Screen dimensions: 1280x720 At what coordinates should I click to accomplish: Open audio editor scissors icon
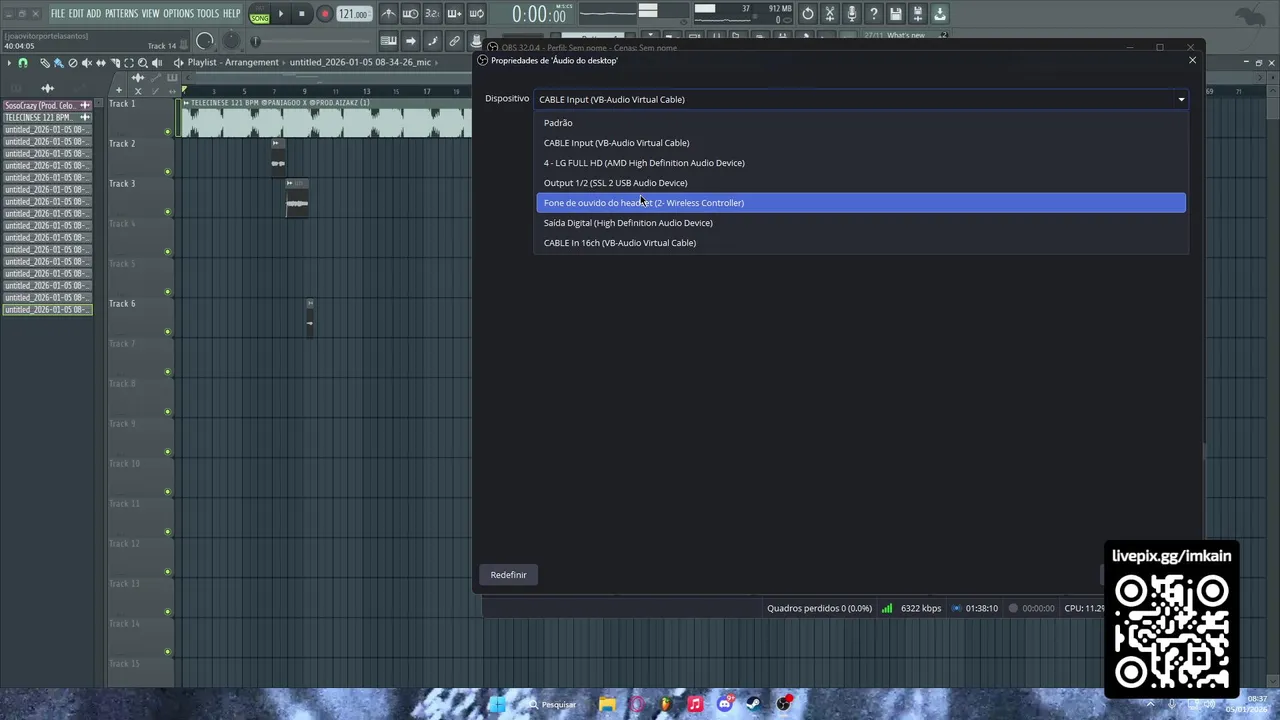tap(830, 14)
